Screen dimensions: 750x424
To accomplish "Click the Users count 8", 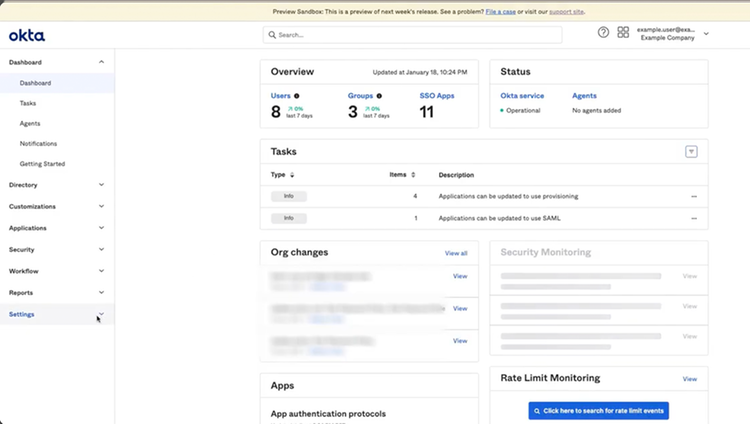I will pyautogui.click(x=276, y=112).
